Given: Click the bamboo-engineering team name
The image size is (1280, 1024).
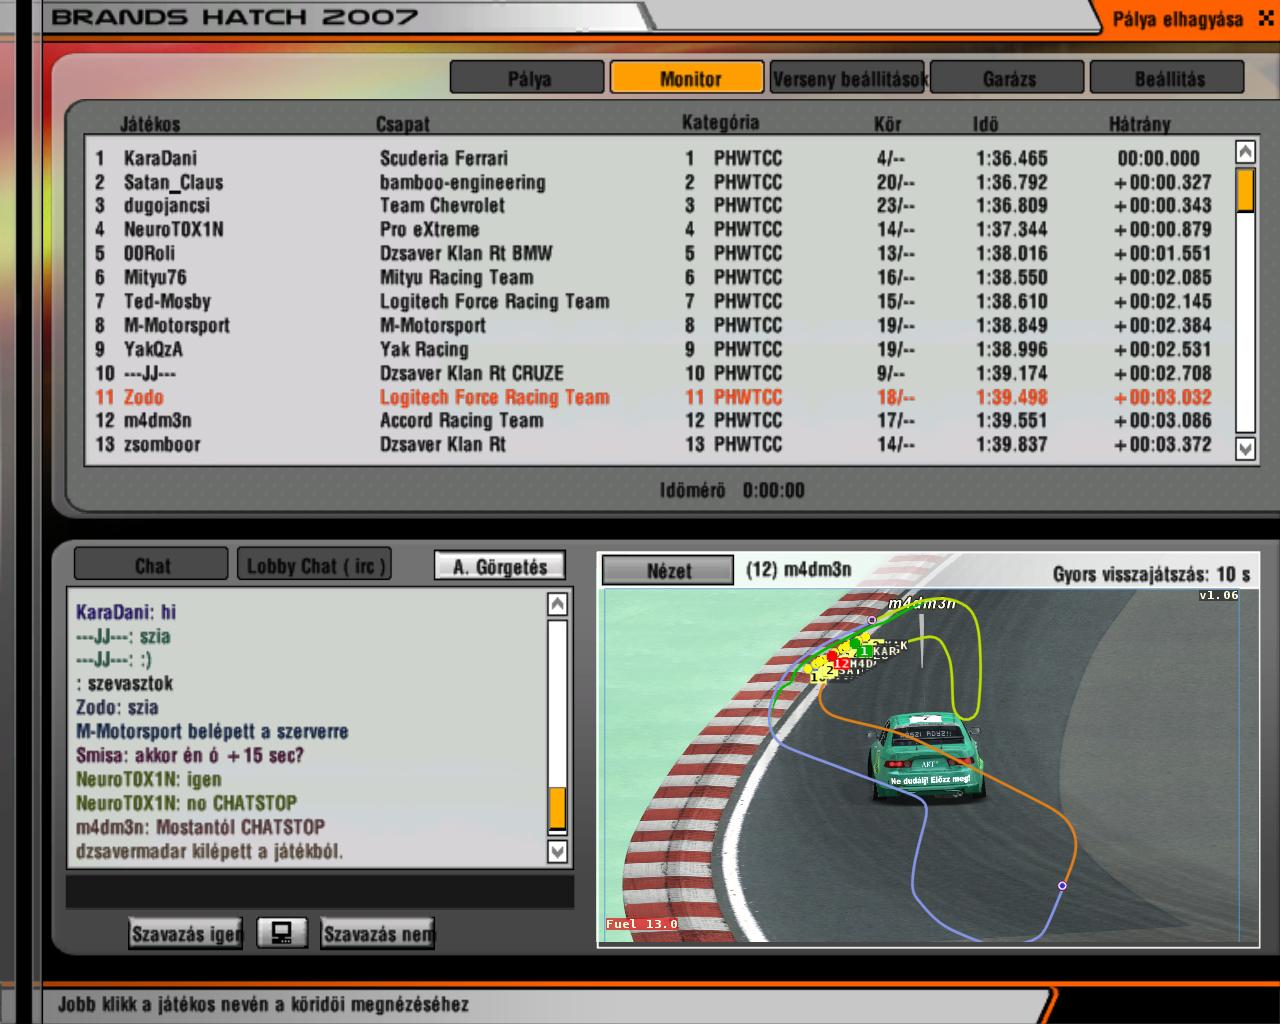Looking at the screenshot, I should 462,182.
